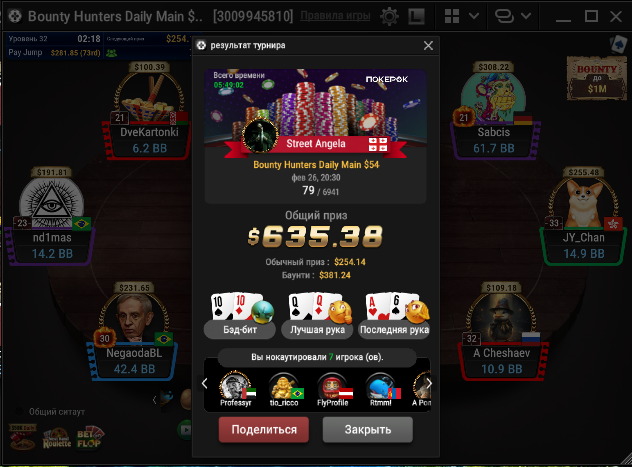Open the settings gear icon
This screenshot has width=632, height=467.
389,17
